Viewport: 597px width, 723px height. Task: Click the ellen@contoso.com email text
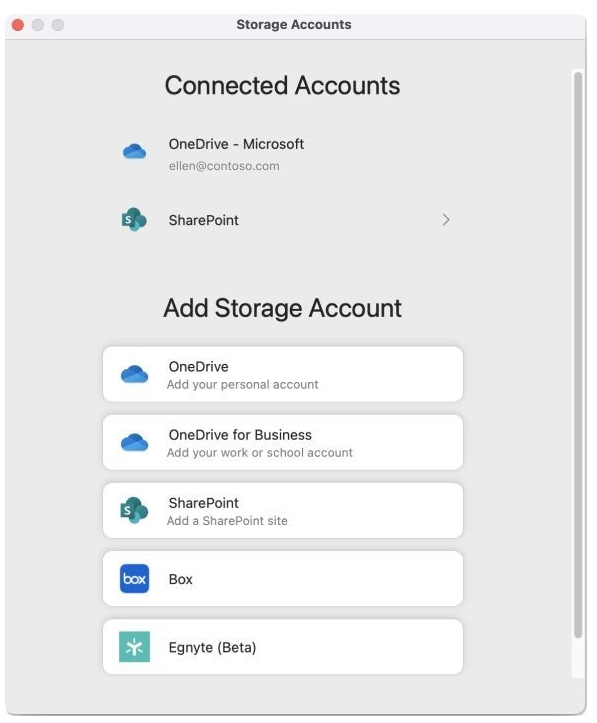click(x=224, y=166)
